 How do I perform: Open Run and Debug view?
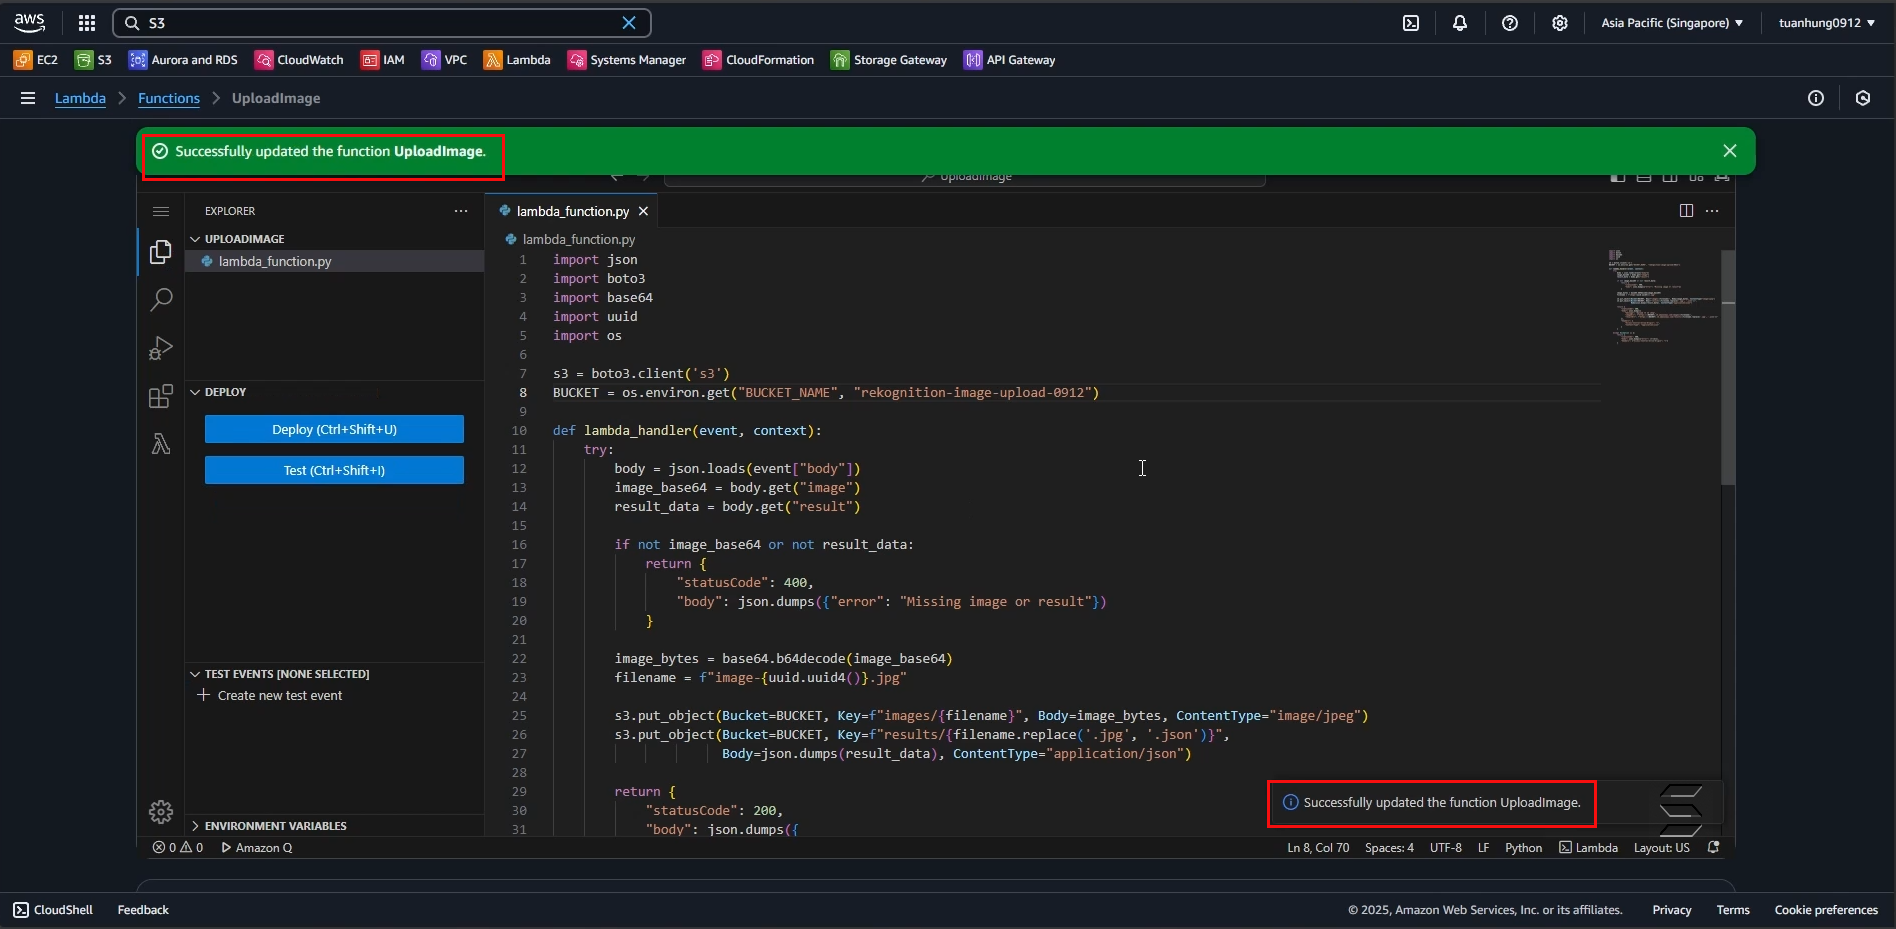pos(161,348)
